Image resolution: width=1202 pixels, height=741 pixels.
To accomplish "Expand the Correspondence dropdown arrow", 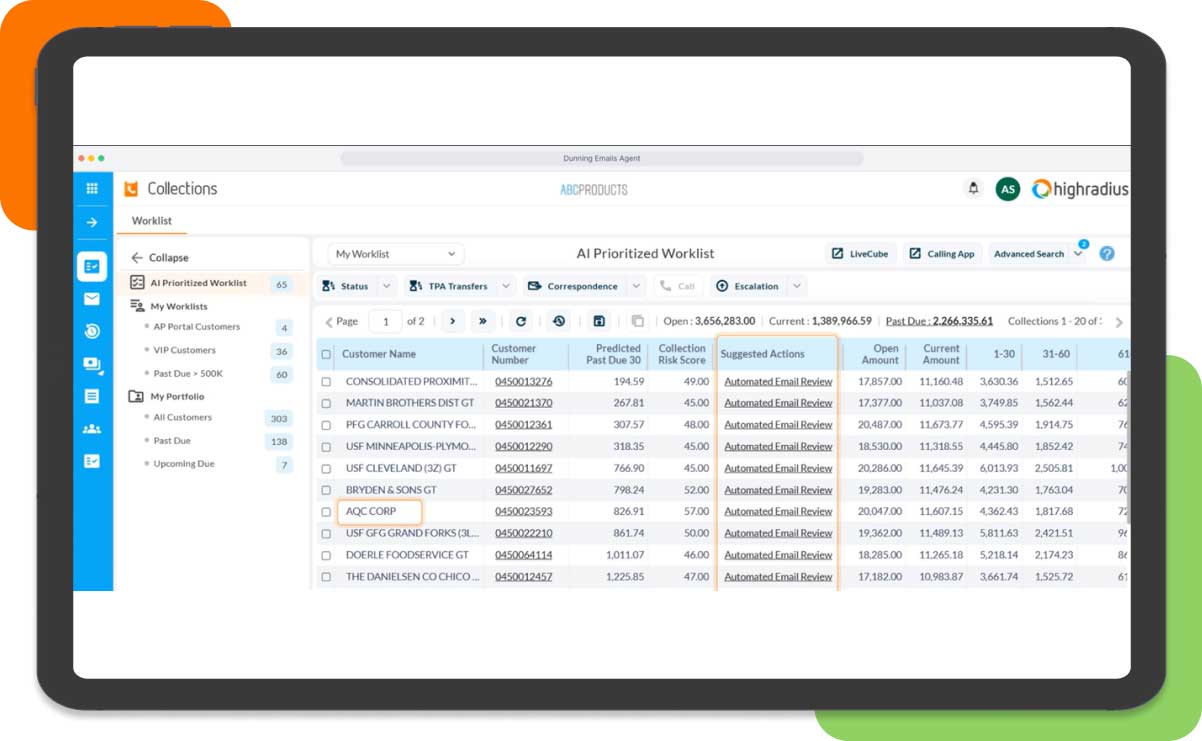I will pyautogui.click(x=636, y=286).
